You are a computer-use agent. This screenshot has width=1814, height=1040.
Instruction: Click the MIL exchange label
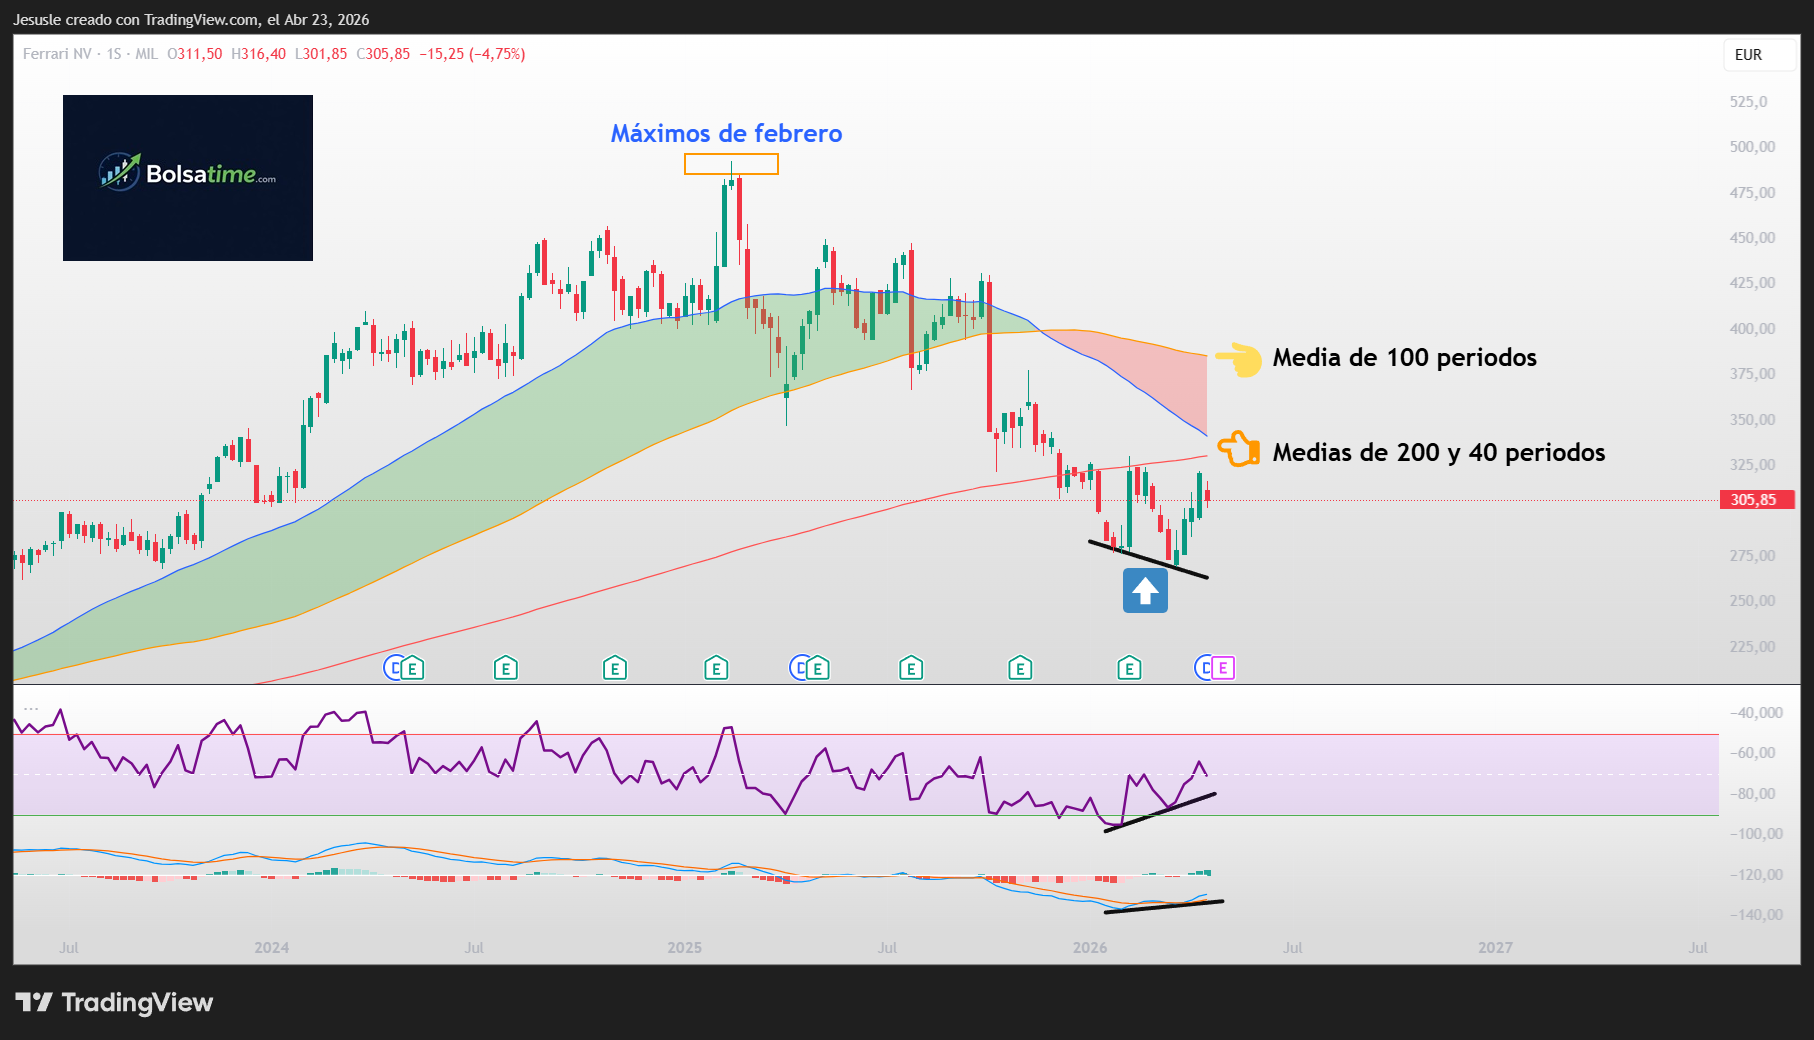(146, 54)
